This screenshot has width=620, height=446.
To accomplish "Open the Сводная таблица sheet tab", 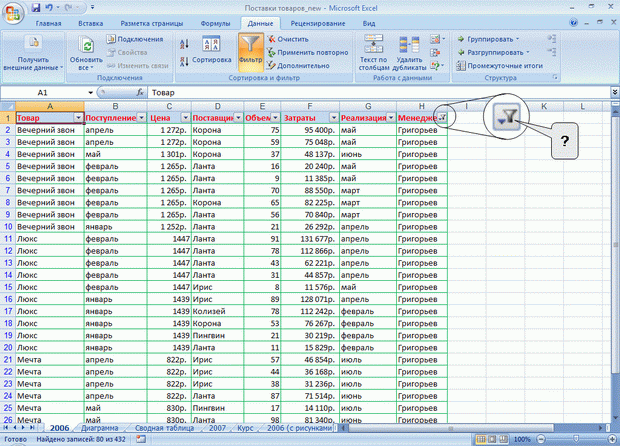I will click(x=164, y=428).
